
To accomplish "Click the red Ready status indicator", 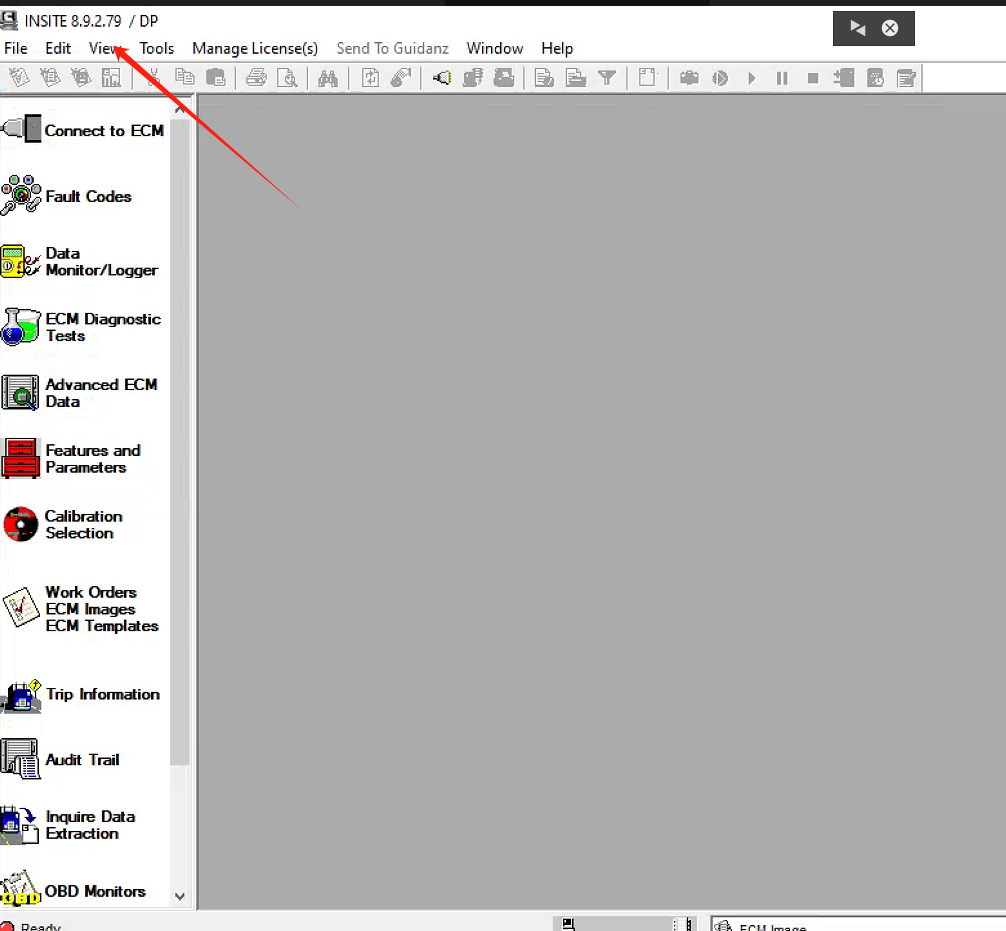I will (x=6, y=927).
